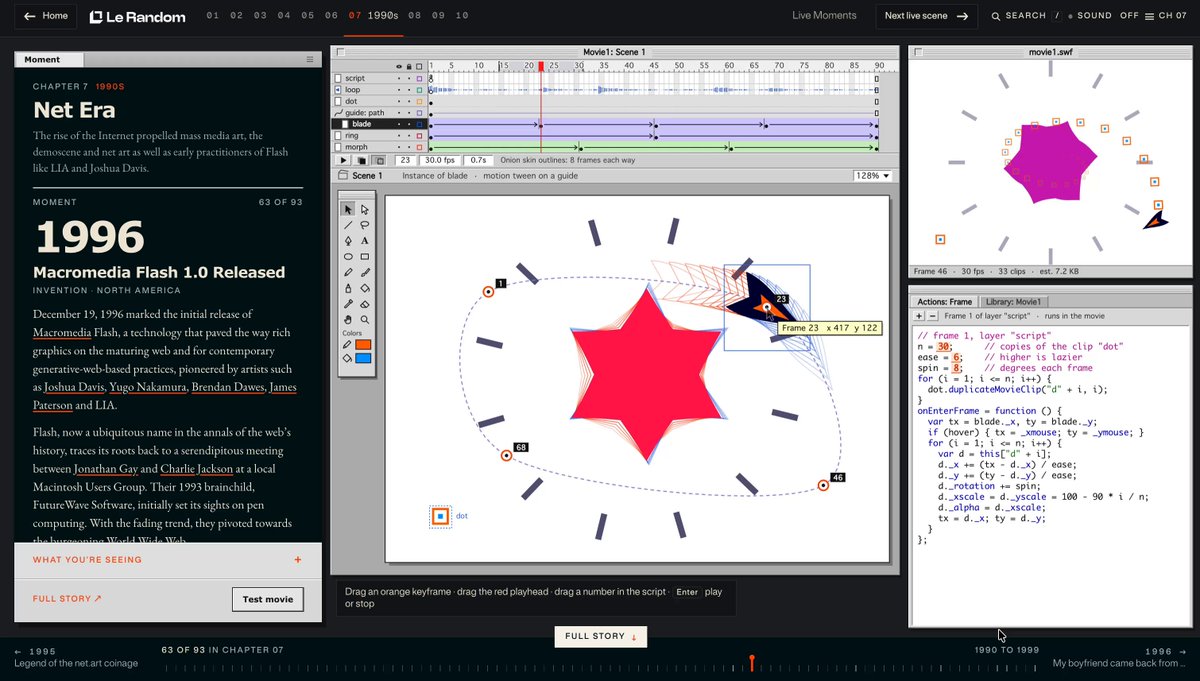Open the 128% stage zoom dropdown
Image resolution: width=1200 pixels, height=681 pixels.
tap(873, 175)
